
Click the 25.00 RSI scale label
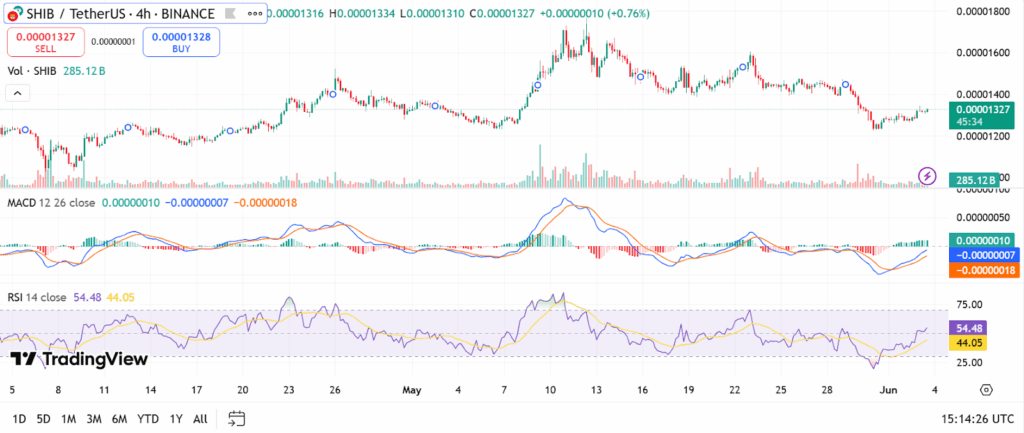tap(968, 362)
